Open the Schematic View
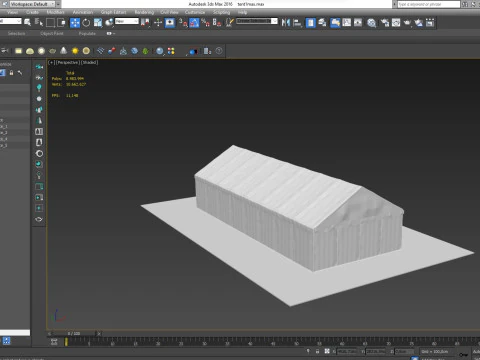480x360 pixels. tap(358, 22)
